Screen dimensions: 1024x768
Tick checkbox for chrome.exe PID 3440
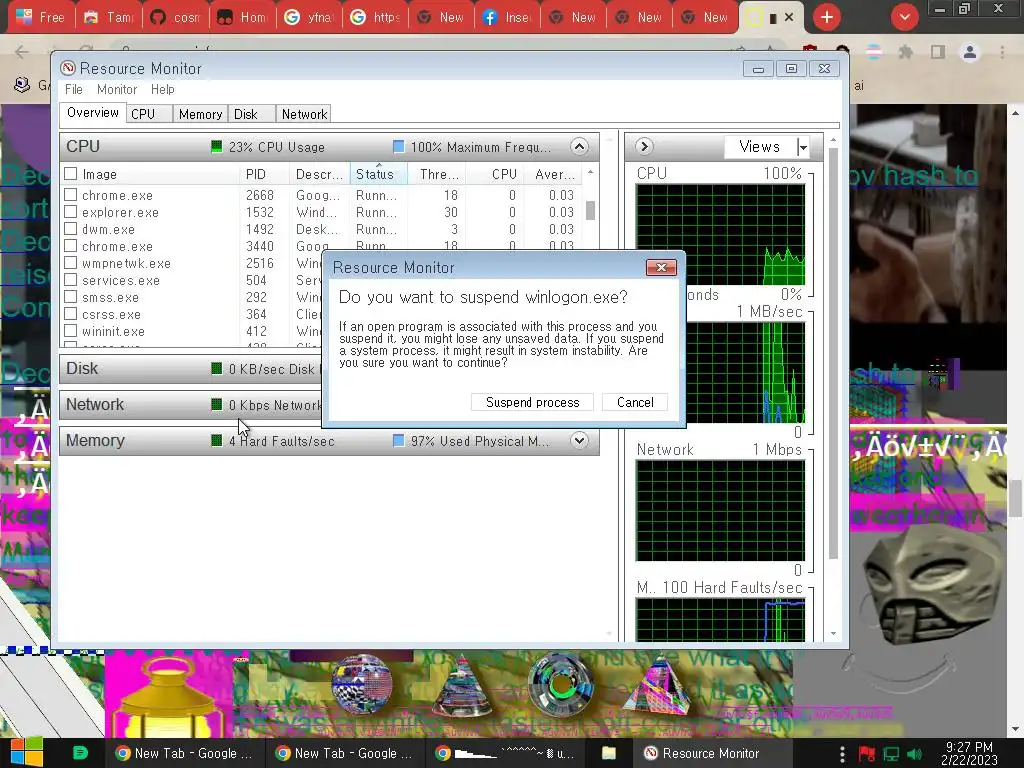click(x=71, y=246)
